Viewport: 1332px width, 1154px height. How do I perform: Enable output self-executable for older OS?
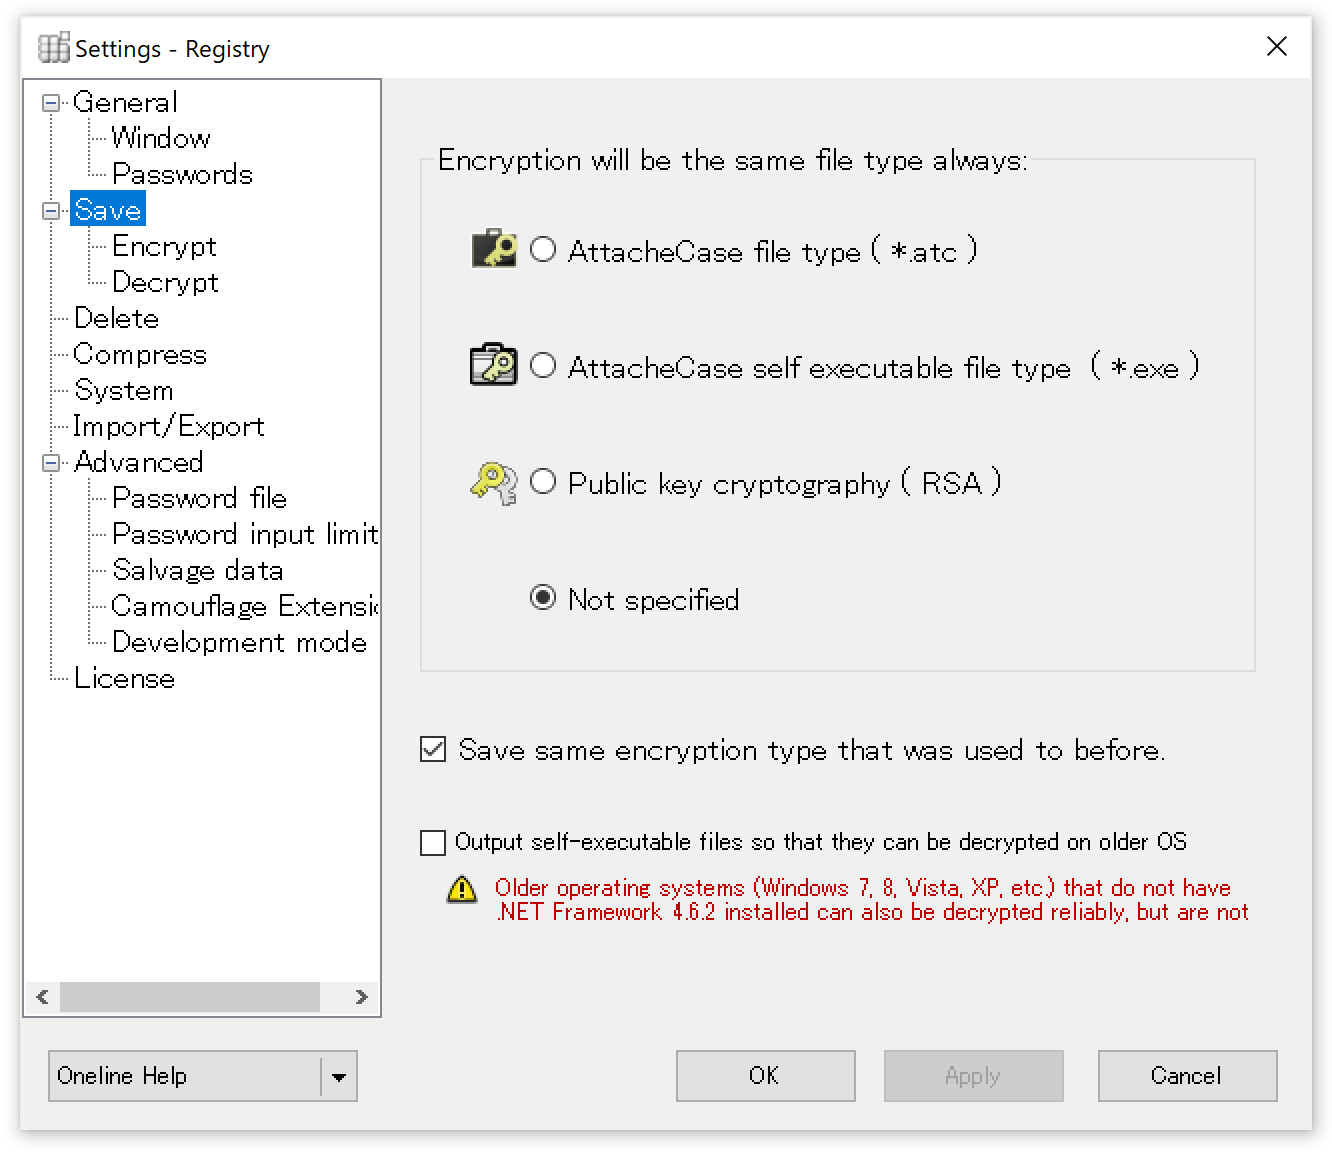coord(433,843)
